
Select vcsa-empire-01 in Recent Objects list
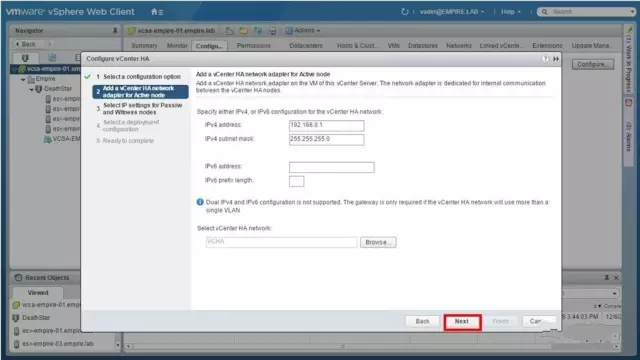point(47,305)
